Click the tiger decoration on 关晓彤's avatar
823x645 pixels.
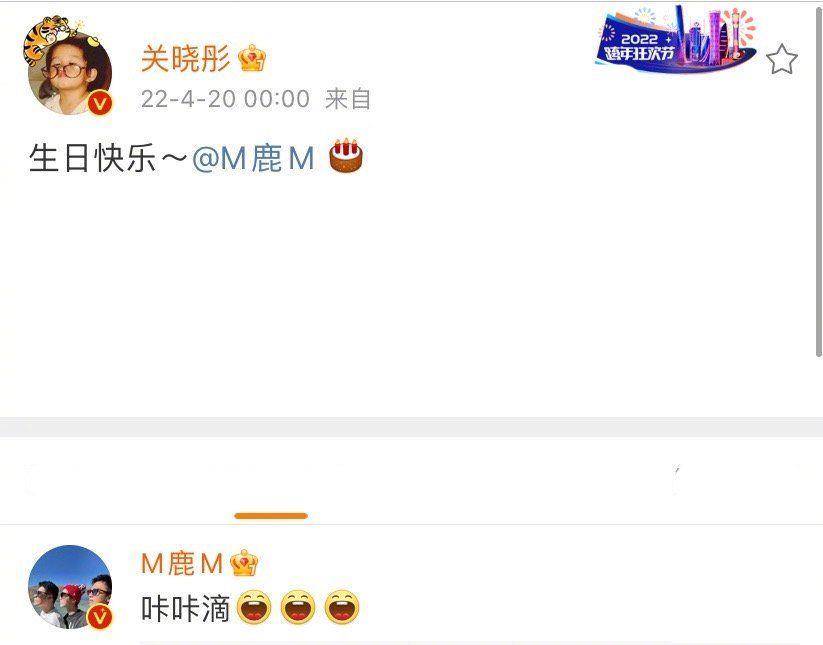(49, 39)
